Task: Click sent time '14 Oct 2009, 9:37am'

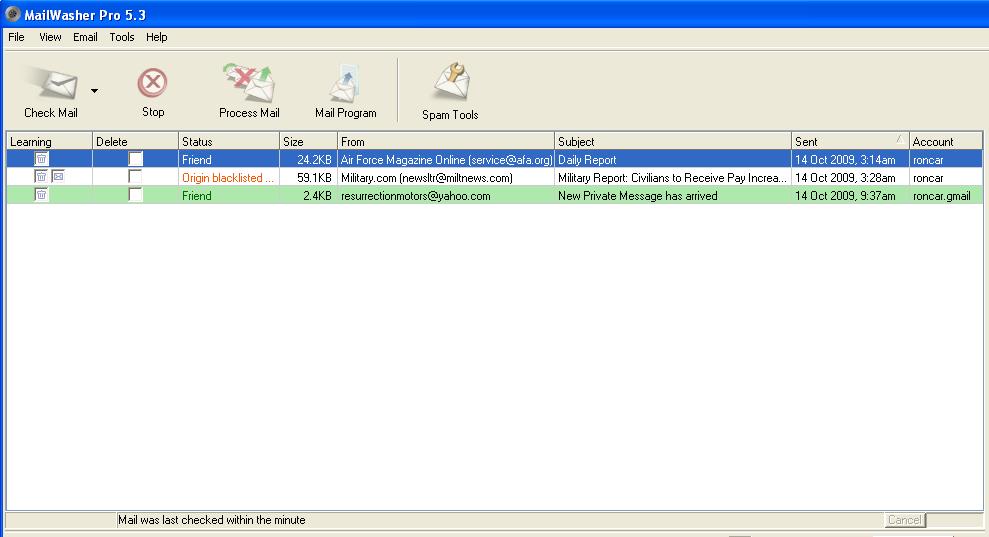Action: click(x=845, y=196)
